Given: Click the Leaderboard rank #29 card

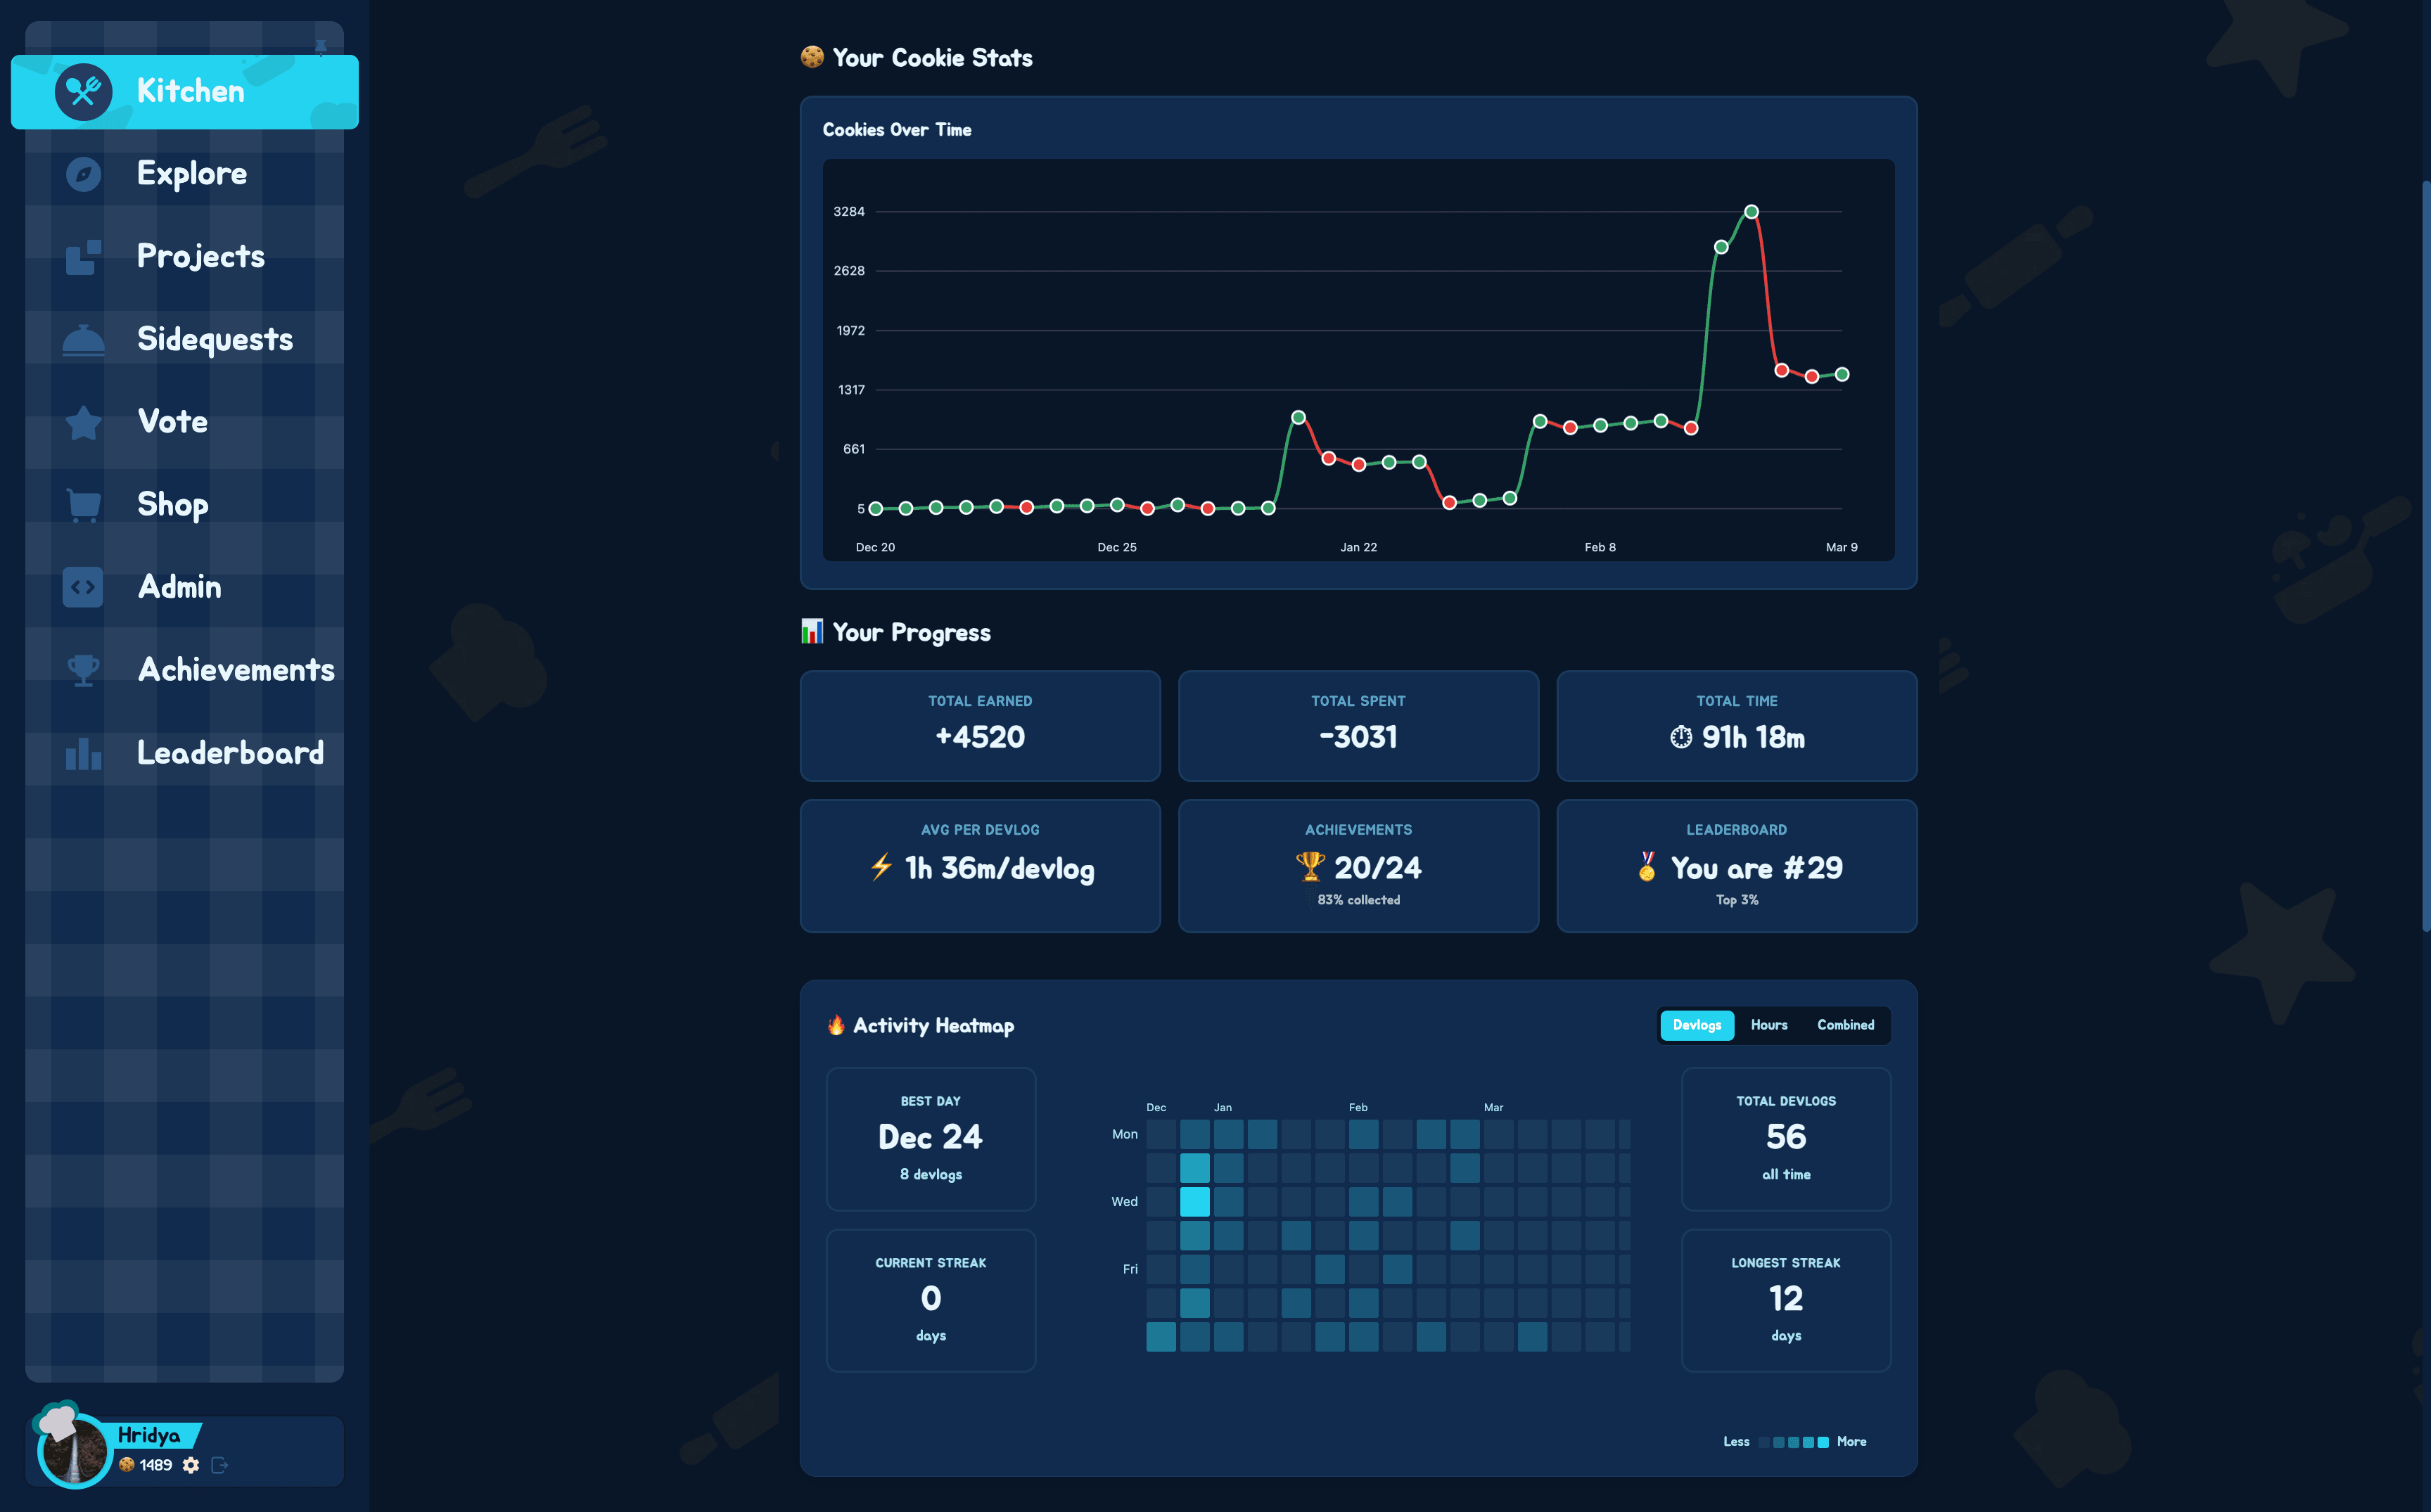Looking at the screenshot, I should click(x=1736, y=866).
